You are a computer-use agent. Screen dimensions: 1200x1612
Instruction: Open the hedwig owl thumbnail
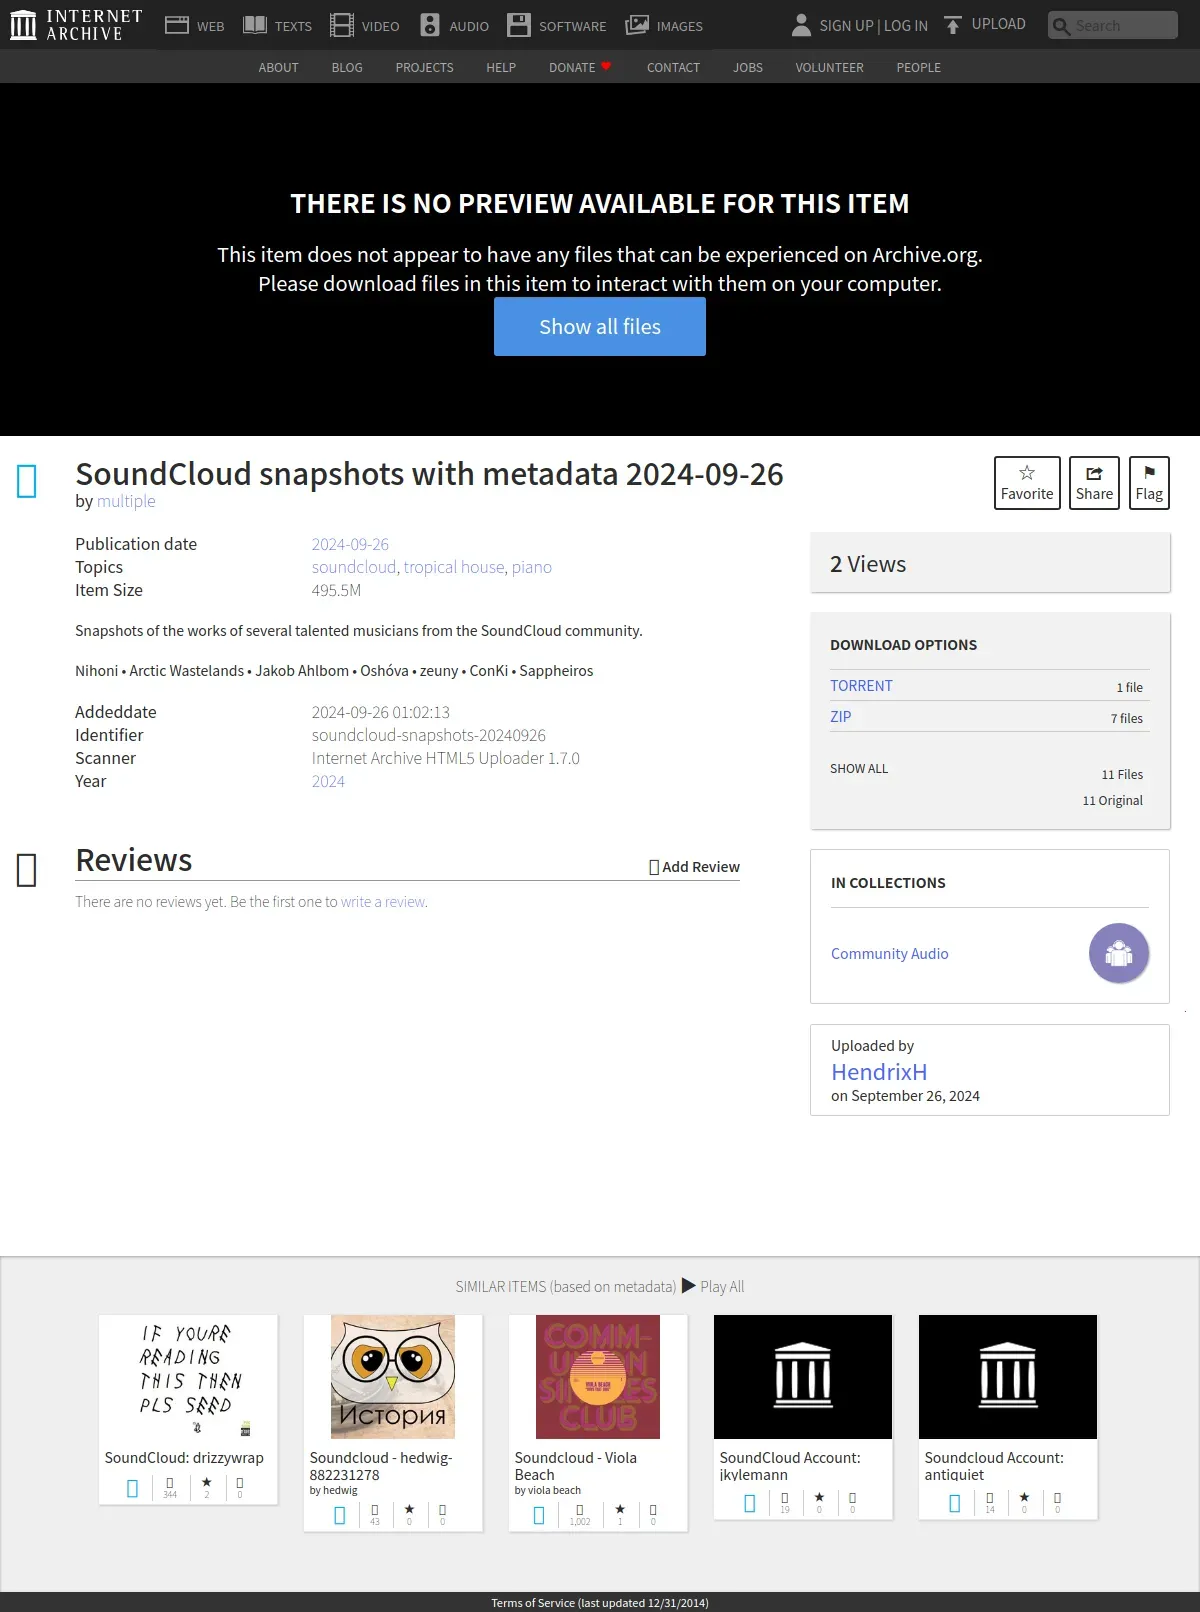(393, 1377)
